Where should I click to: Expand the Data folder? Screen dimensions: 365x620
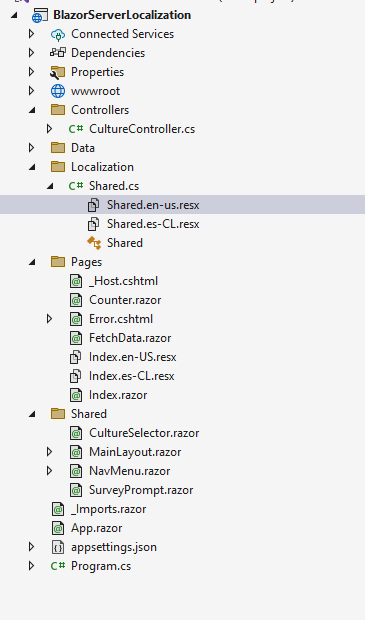point(32,148)
